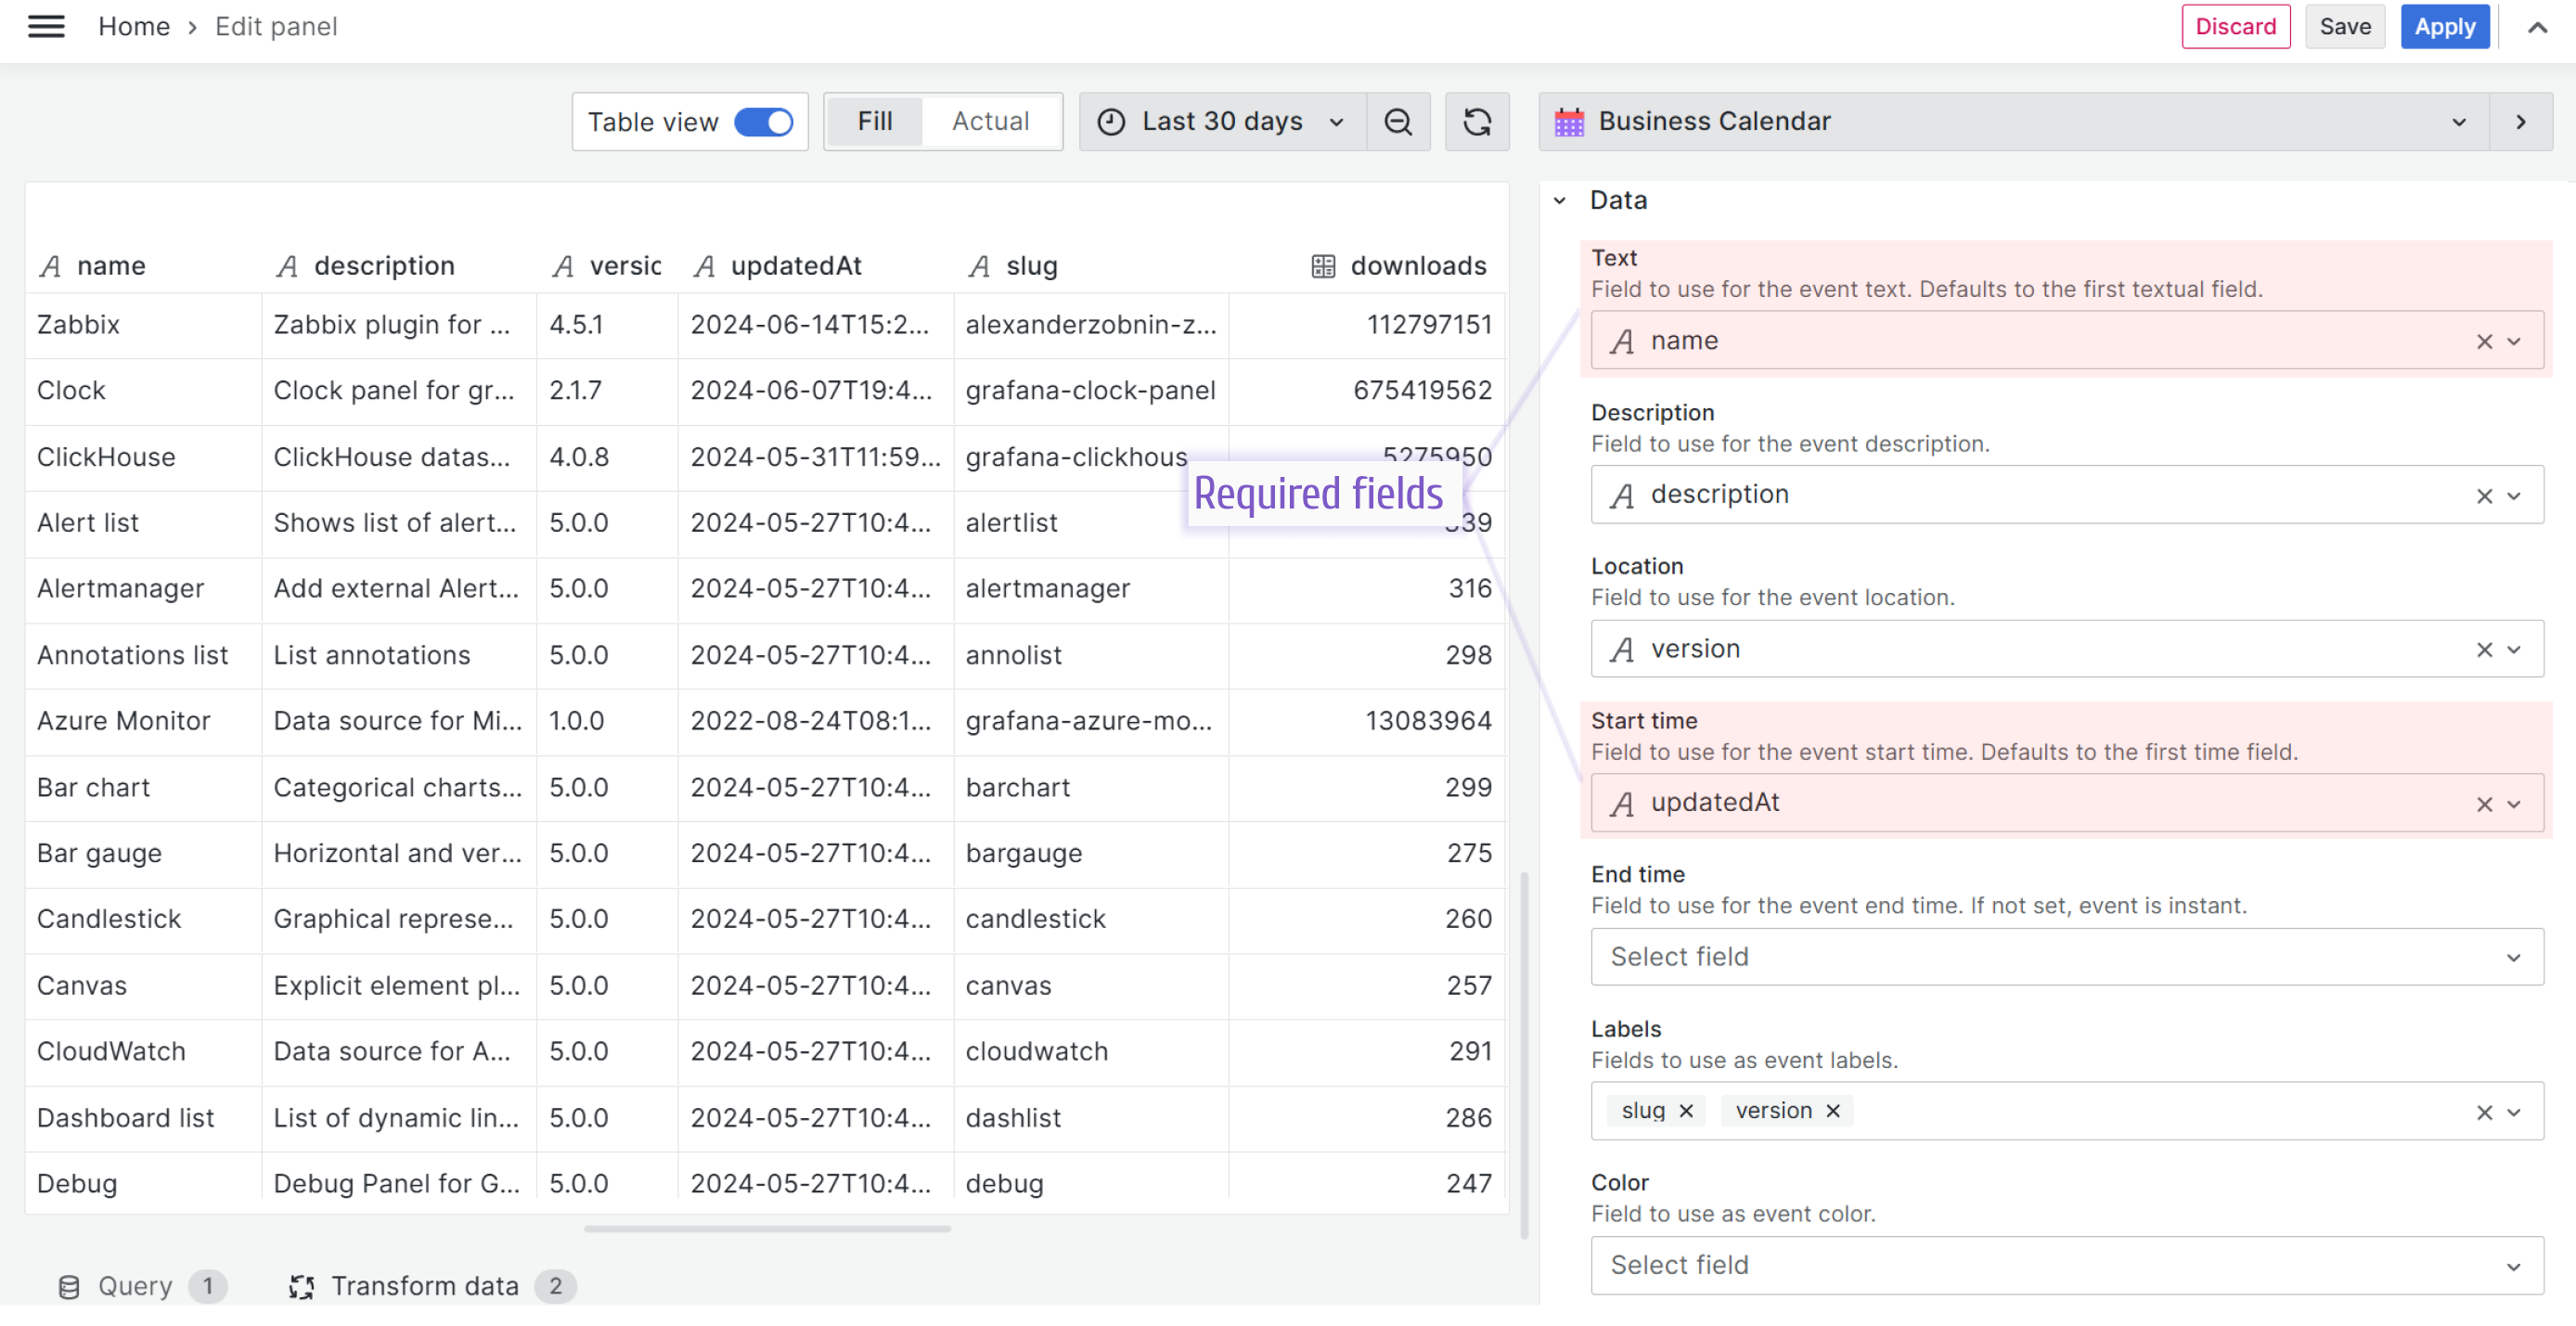Switch to the Transform data tab
This screenshot has width=2576, height=1326.
pyautogui.click(x=424, y=1285)
